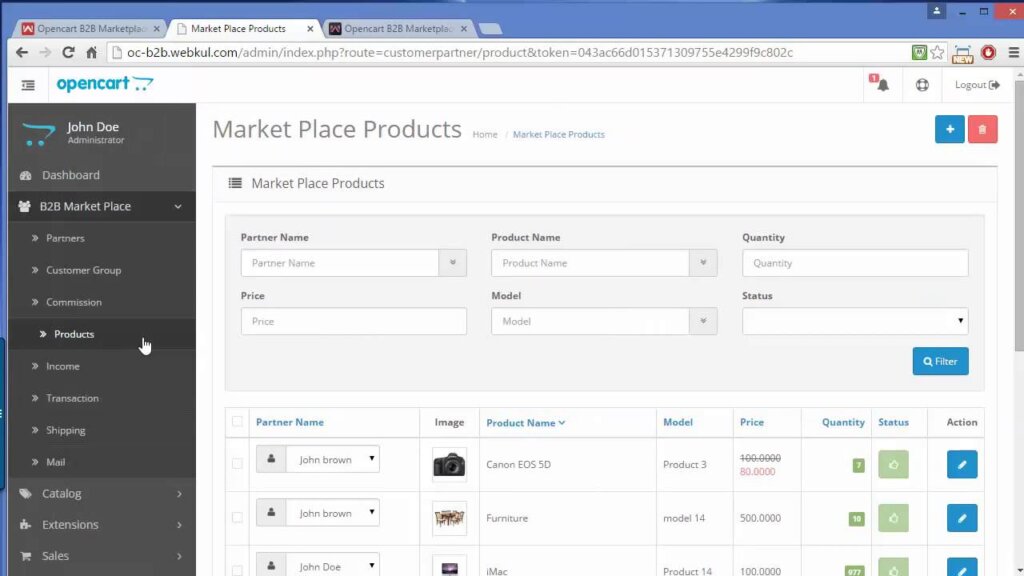Open the Status filter dropdown
1024x576 pixels.
tap(855, 321)
